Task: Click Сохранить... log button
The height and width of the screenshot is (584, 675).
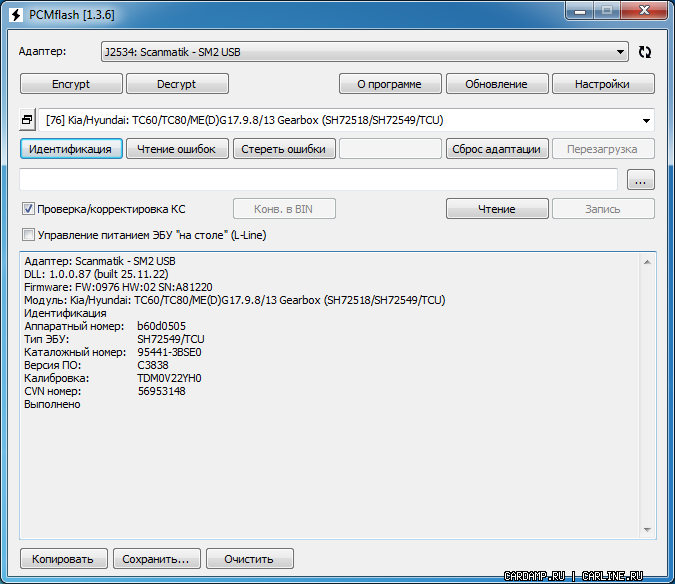Action: tap(156, 559)
